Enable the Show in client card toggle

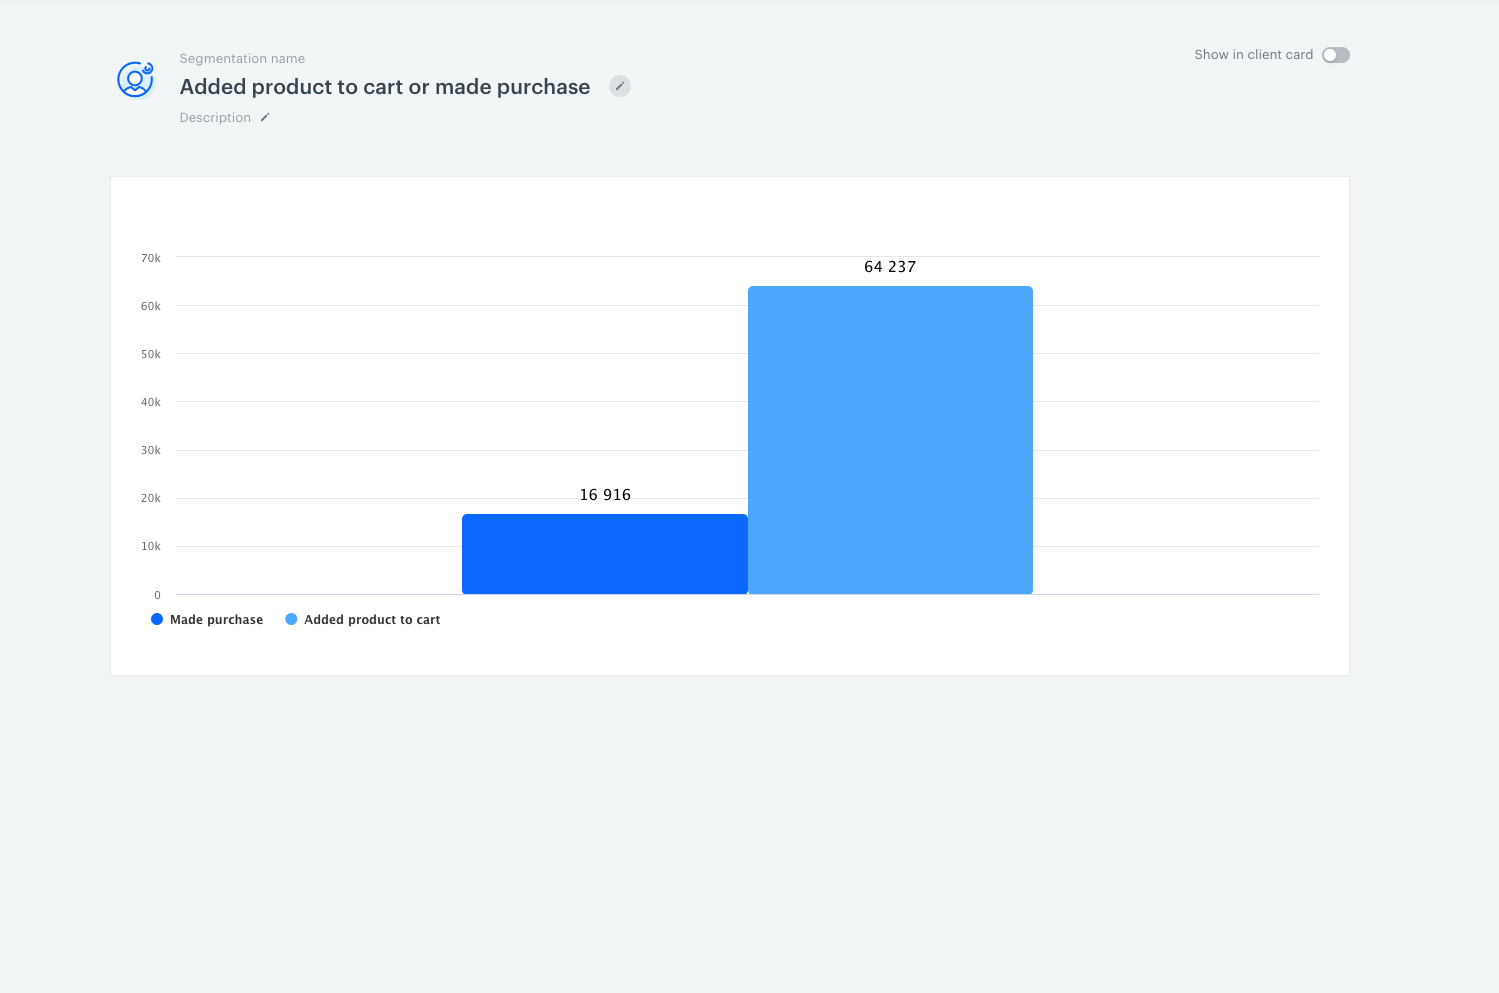pyautogui.click(x=1335, y=55)
